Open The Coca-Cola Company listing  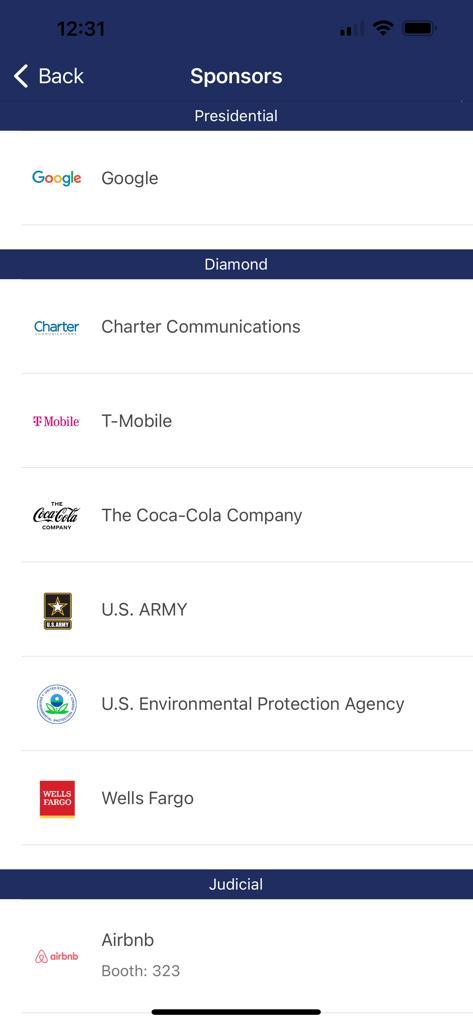coord(236,515)
